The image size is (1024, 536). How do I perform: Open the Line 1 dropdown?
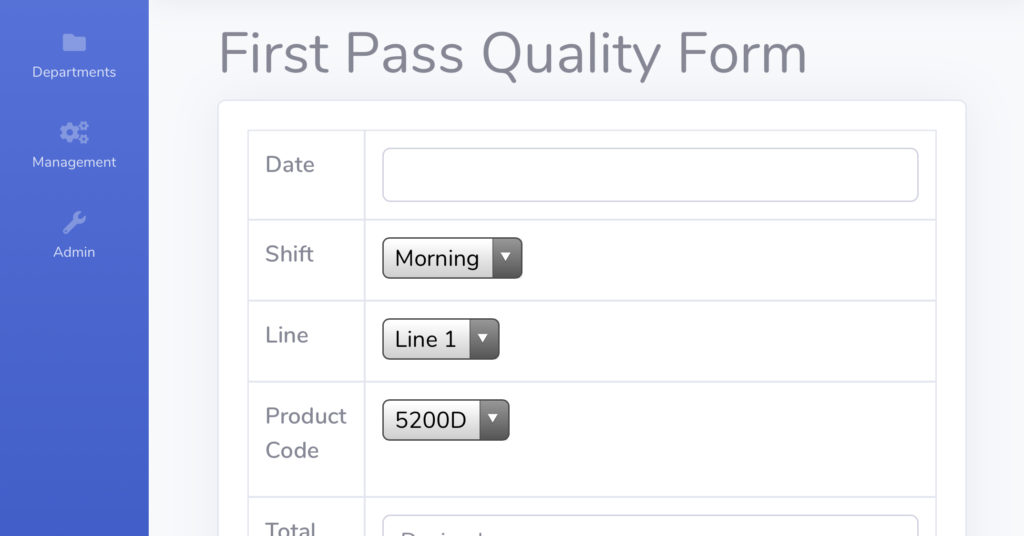tap(426, 339)
